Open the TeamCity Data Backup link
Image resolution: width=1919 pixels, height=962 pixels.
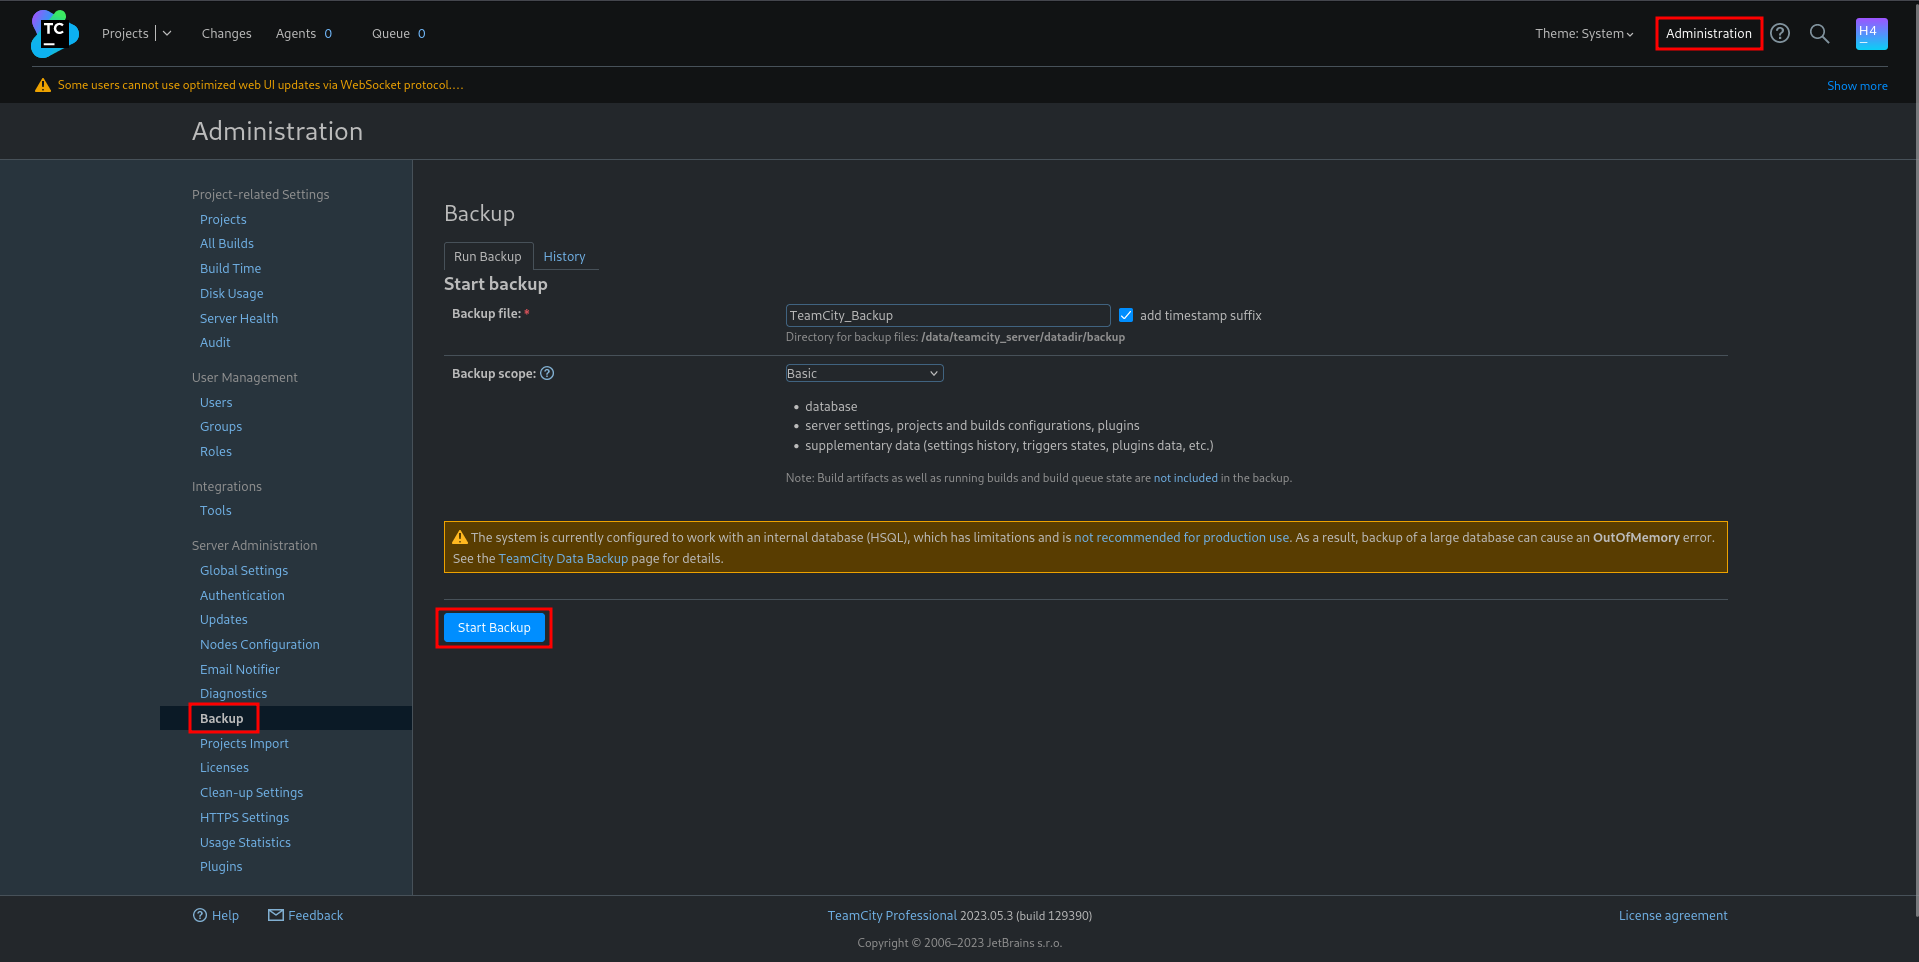563,559
